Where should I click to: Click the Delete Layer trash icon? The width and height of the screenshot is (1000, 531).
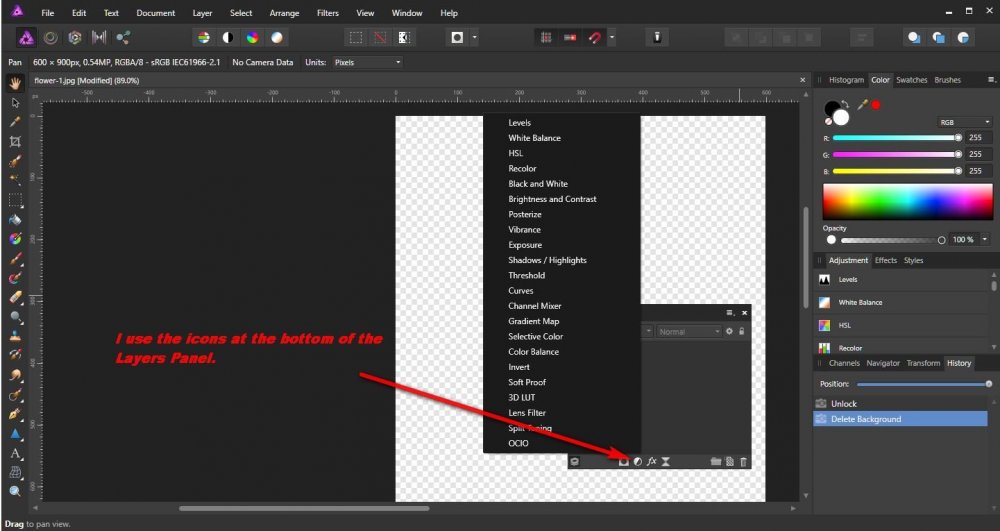click(x=743, y=461)
